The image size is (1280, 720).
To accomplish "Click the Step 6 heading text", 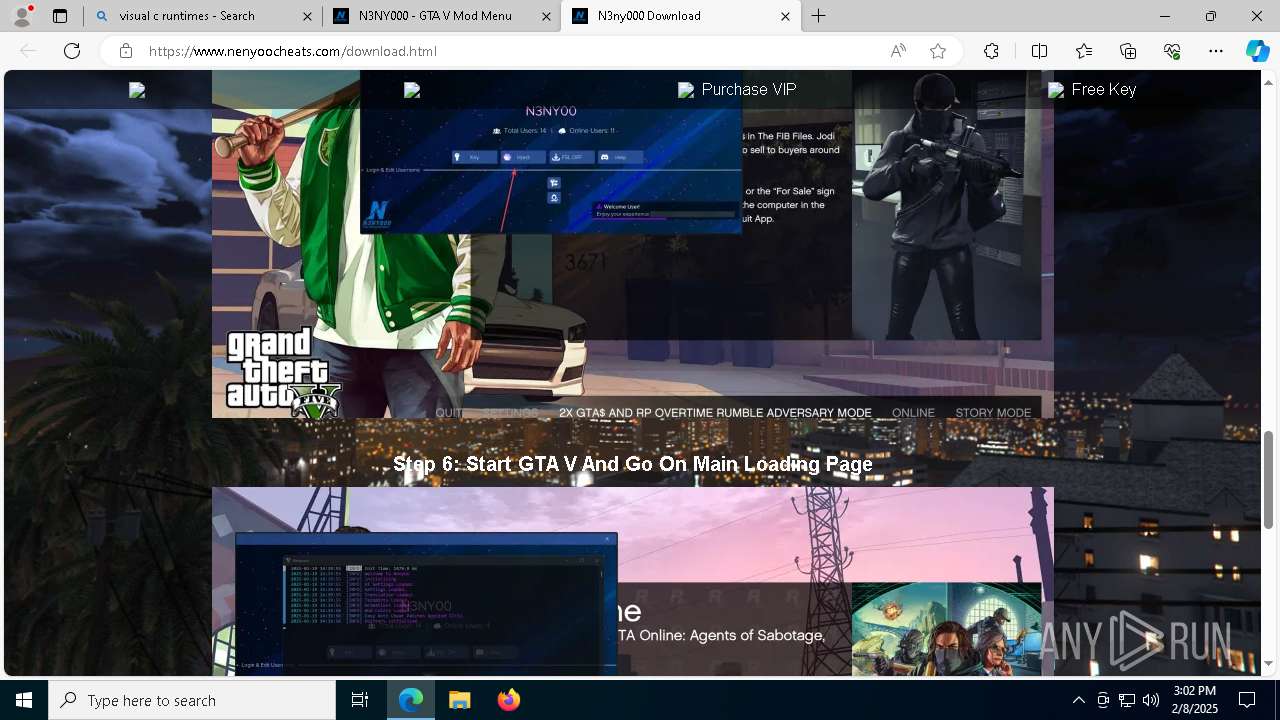I will (x=633, y=464).
